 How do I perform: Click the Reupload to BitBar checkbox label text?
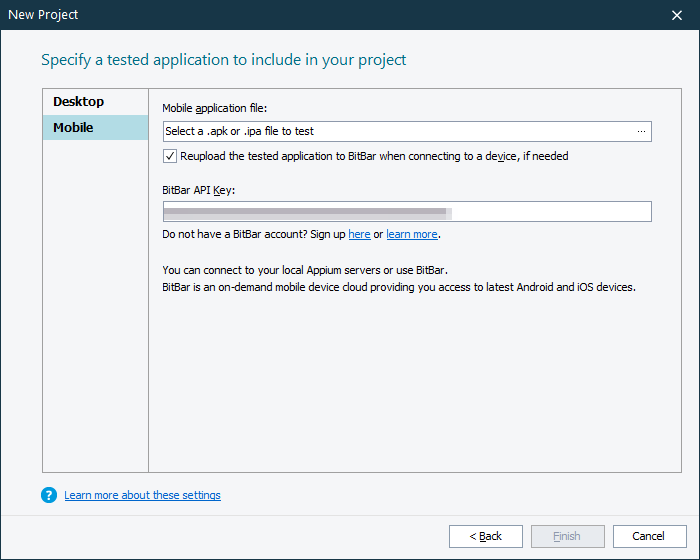(374, 156)
